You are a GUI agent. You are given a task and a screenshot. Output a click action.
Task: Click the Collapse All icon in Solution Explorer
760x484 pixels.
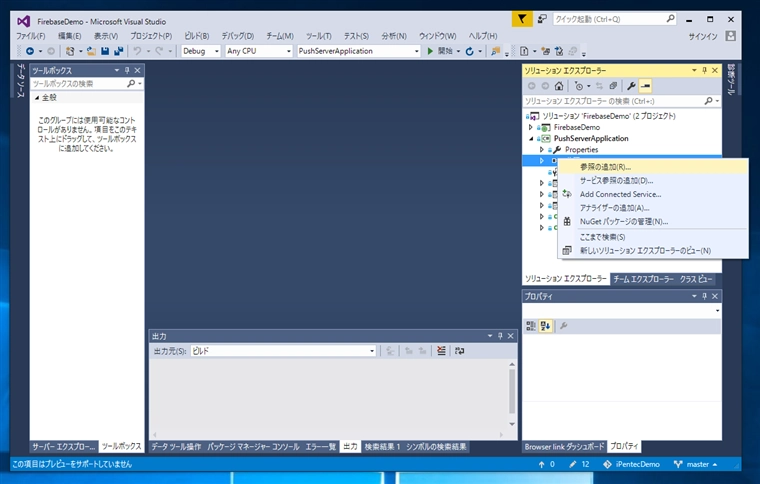coord(613,86)
